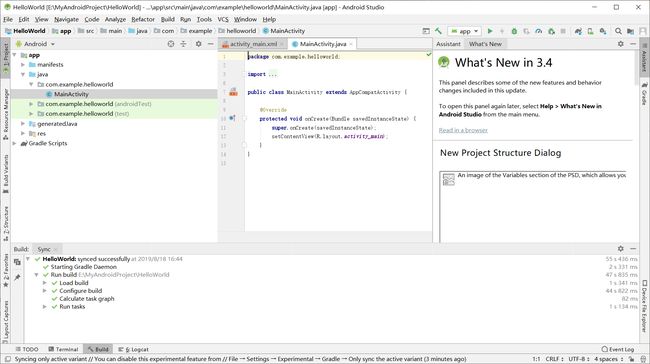Close the MainActivity.java tab

click(351, 44)
